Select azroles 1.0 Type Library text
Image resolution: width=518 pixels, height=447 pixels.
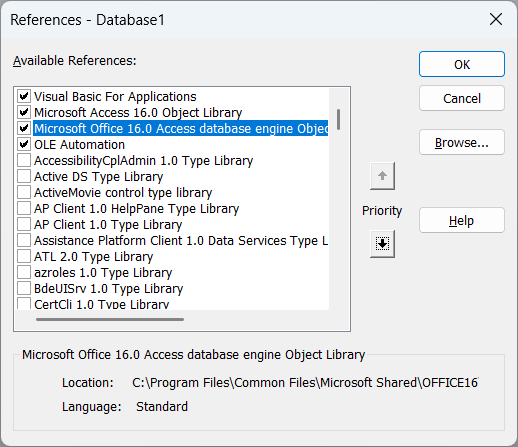tap(103, 273)
